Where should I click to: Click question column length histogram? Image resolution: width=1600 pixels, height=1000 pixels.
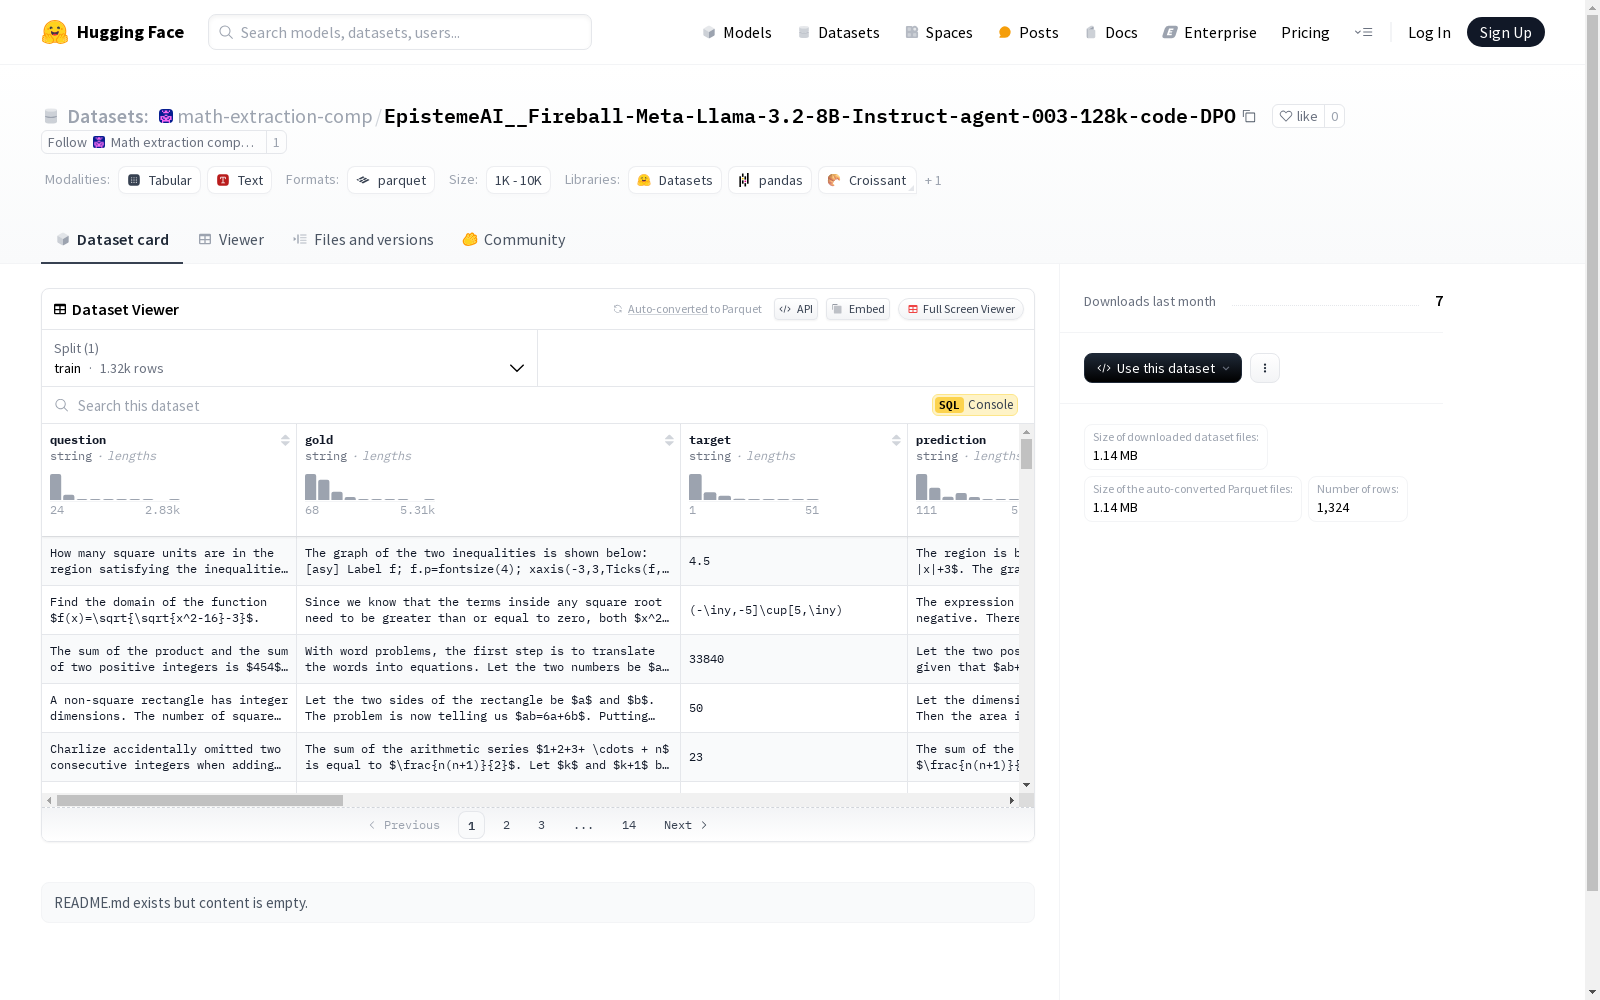pos(115,487)
